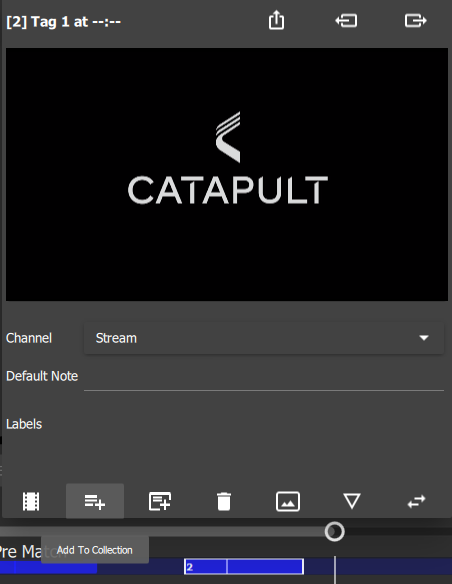Open the Channel dropdown showing Stream
This screenshot has width=452, height=584.
[264, 338]
